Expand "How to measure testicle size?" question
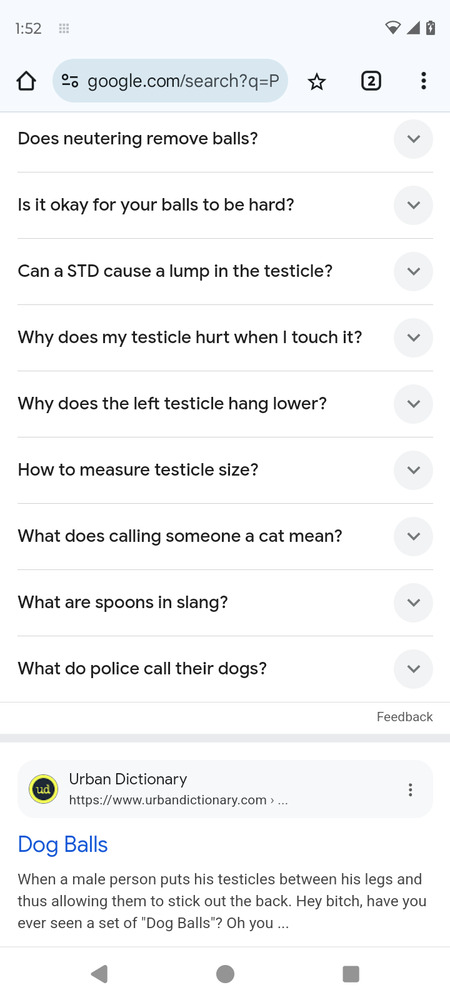 [x=225, y=470]
